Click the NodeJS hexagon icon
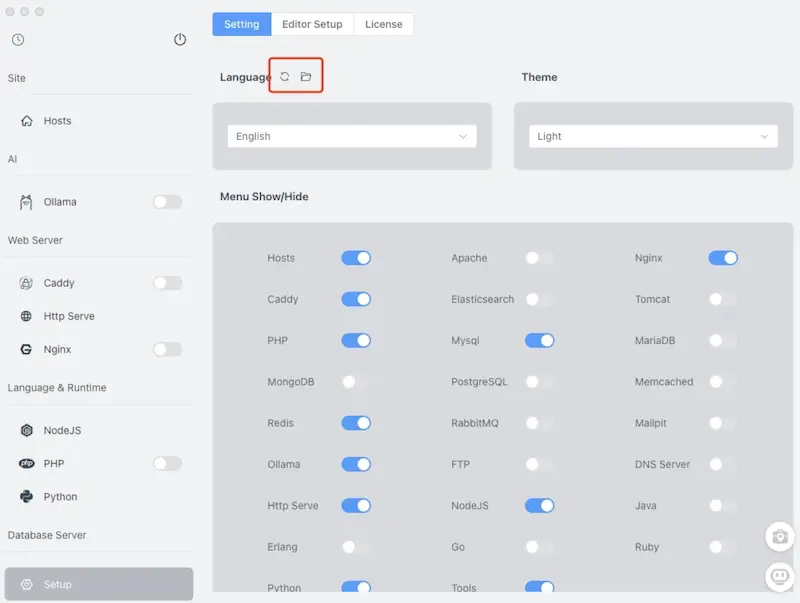The width and height of the screenshot is (800, 603). [x=27, y=431]
